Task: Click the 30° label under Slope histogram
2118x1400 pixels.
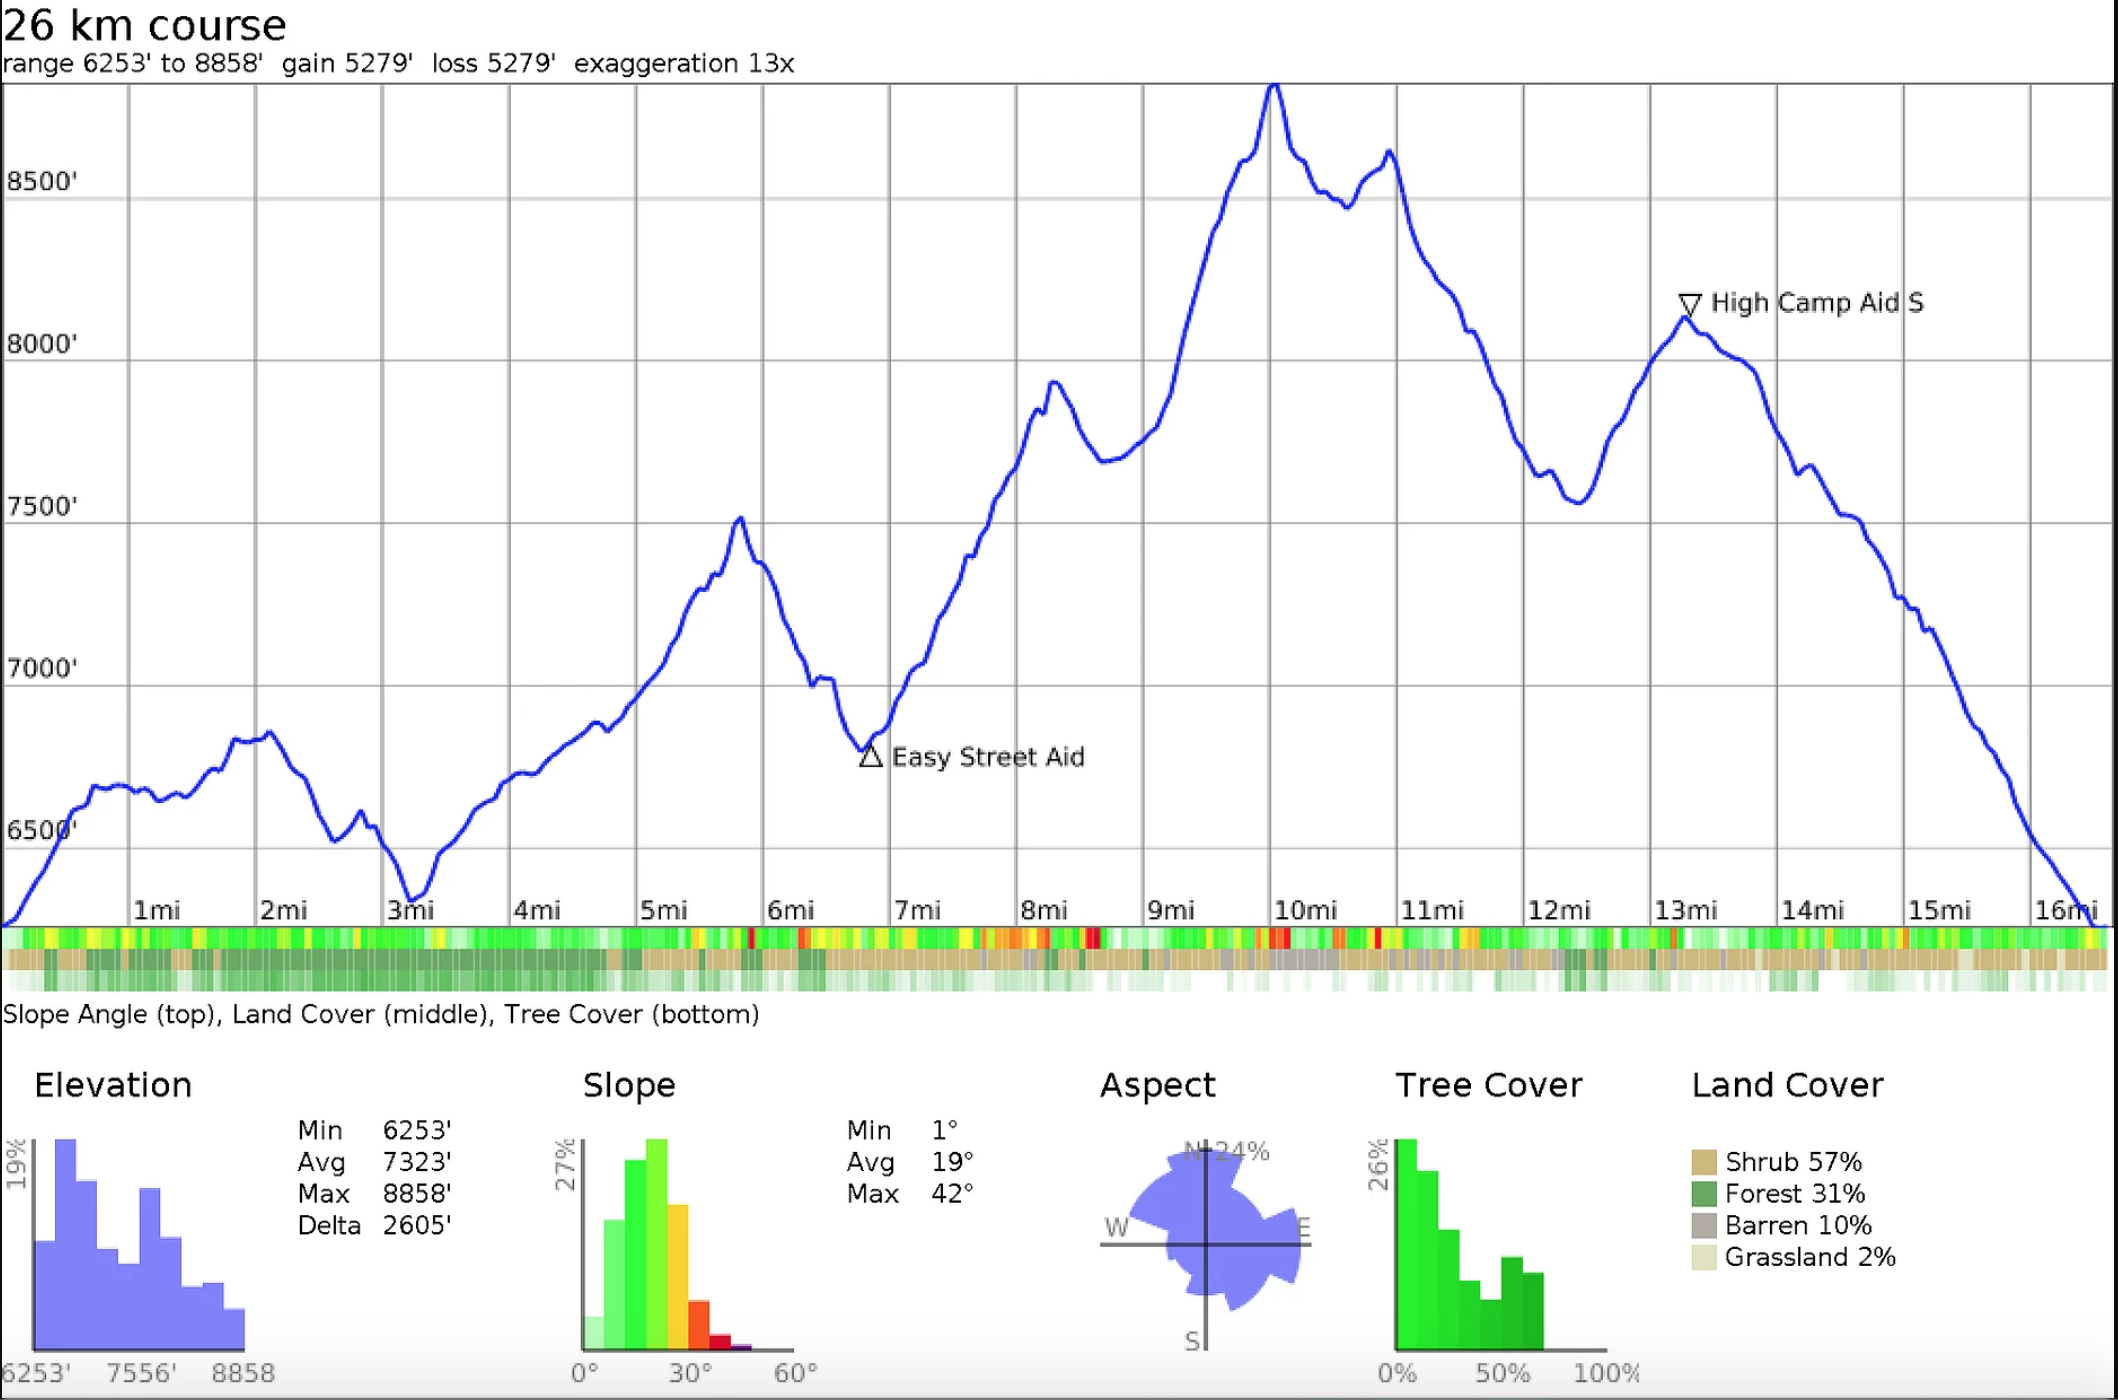Action: click(691, 1374)
